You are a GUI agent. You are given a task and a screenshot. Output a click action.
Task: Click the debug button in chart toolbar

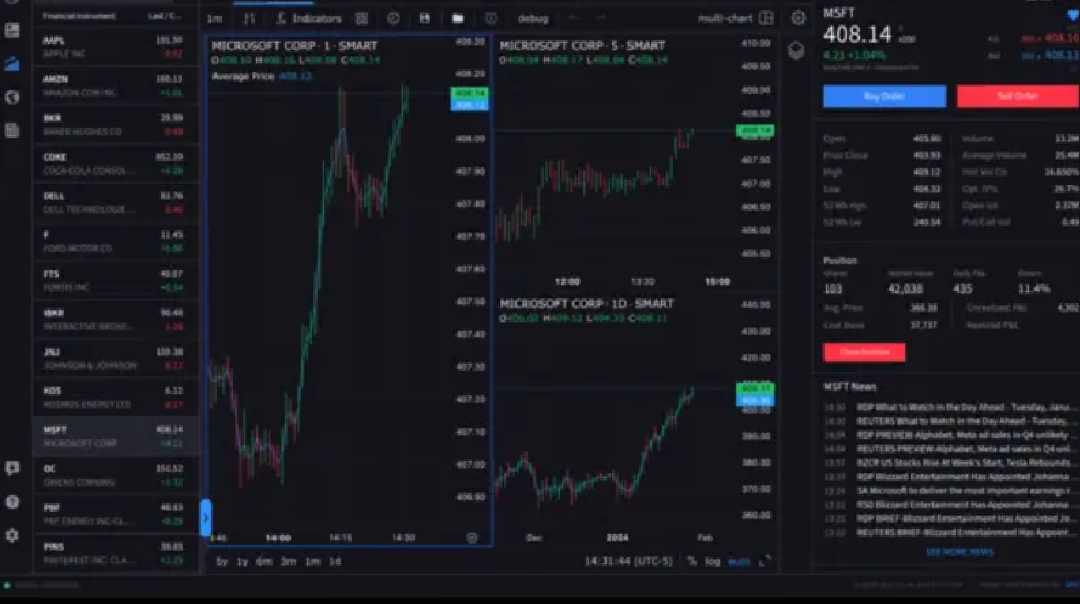(x=533, y=19)
